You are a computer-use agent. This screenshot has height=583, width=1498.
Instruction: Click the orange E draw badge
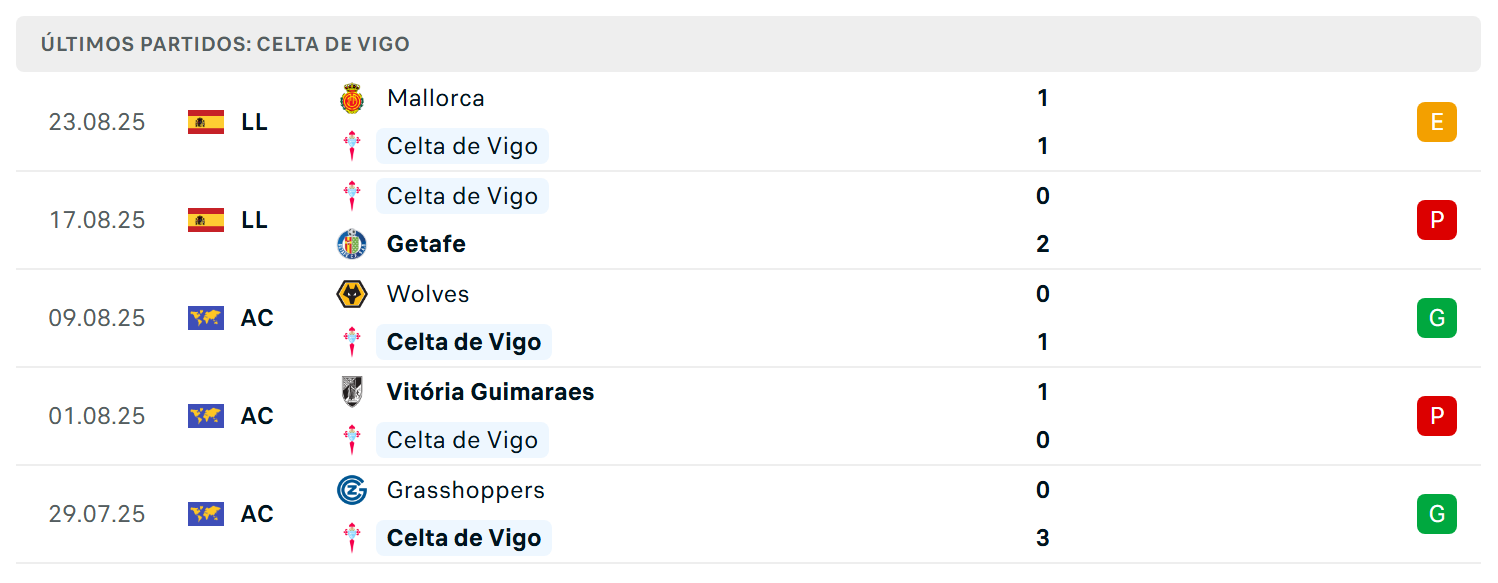[1437, 122]
